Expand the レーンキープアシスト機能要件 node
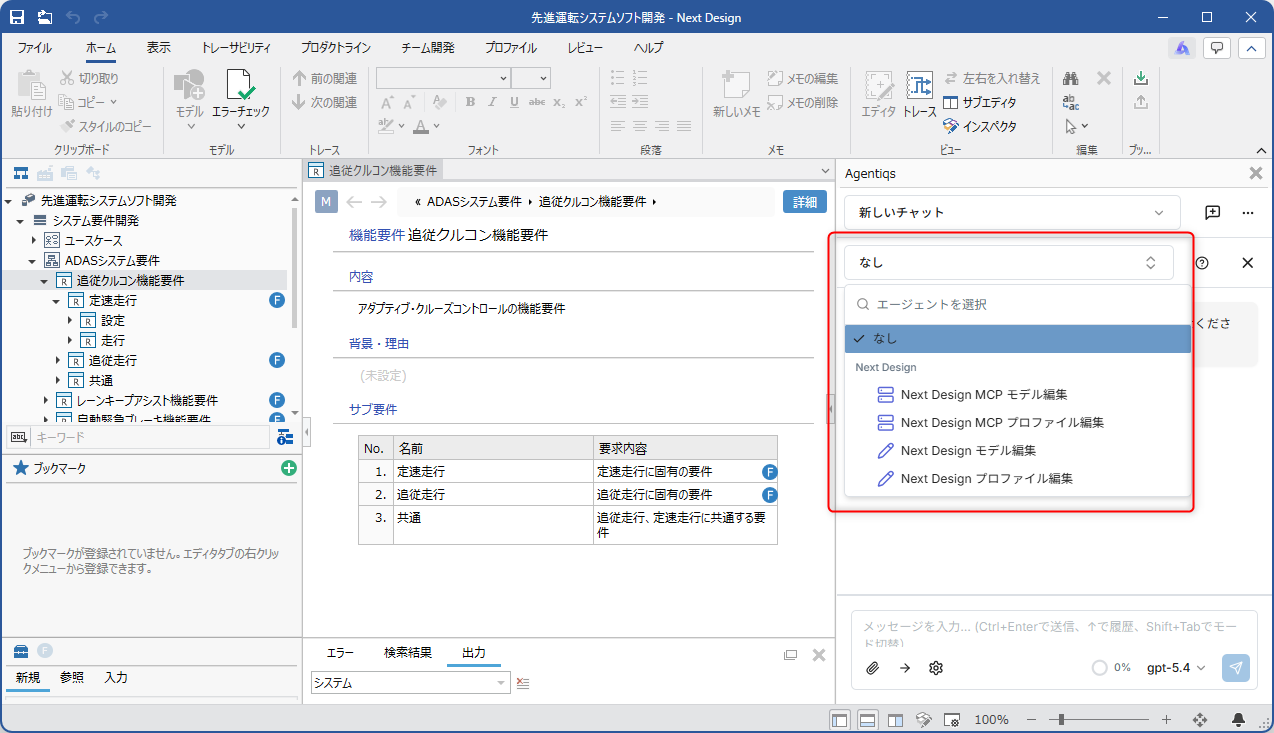 coord(45,401)
